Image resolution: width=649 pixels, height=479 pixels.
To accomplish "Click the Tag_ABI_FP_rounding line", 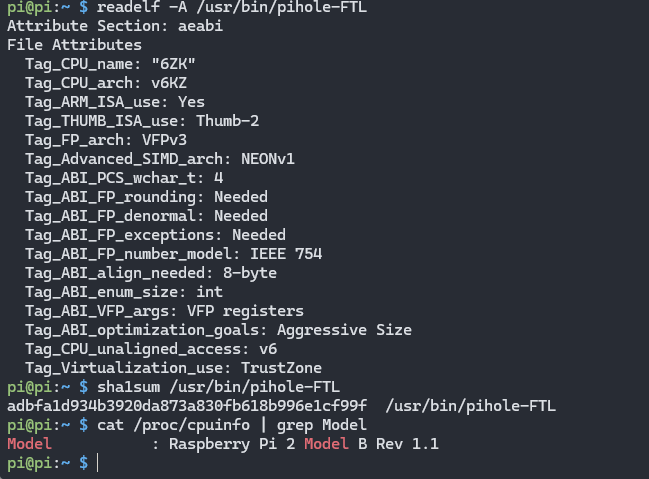I will tap(146, 197).
